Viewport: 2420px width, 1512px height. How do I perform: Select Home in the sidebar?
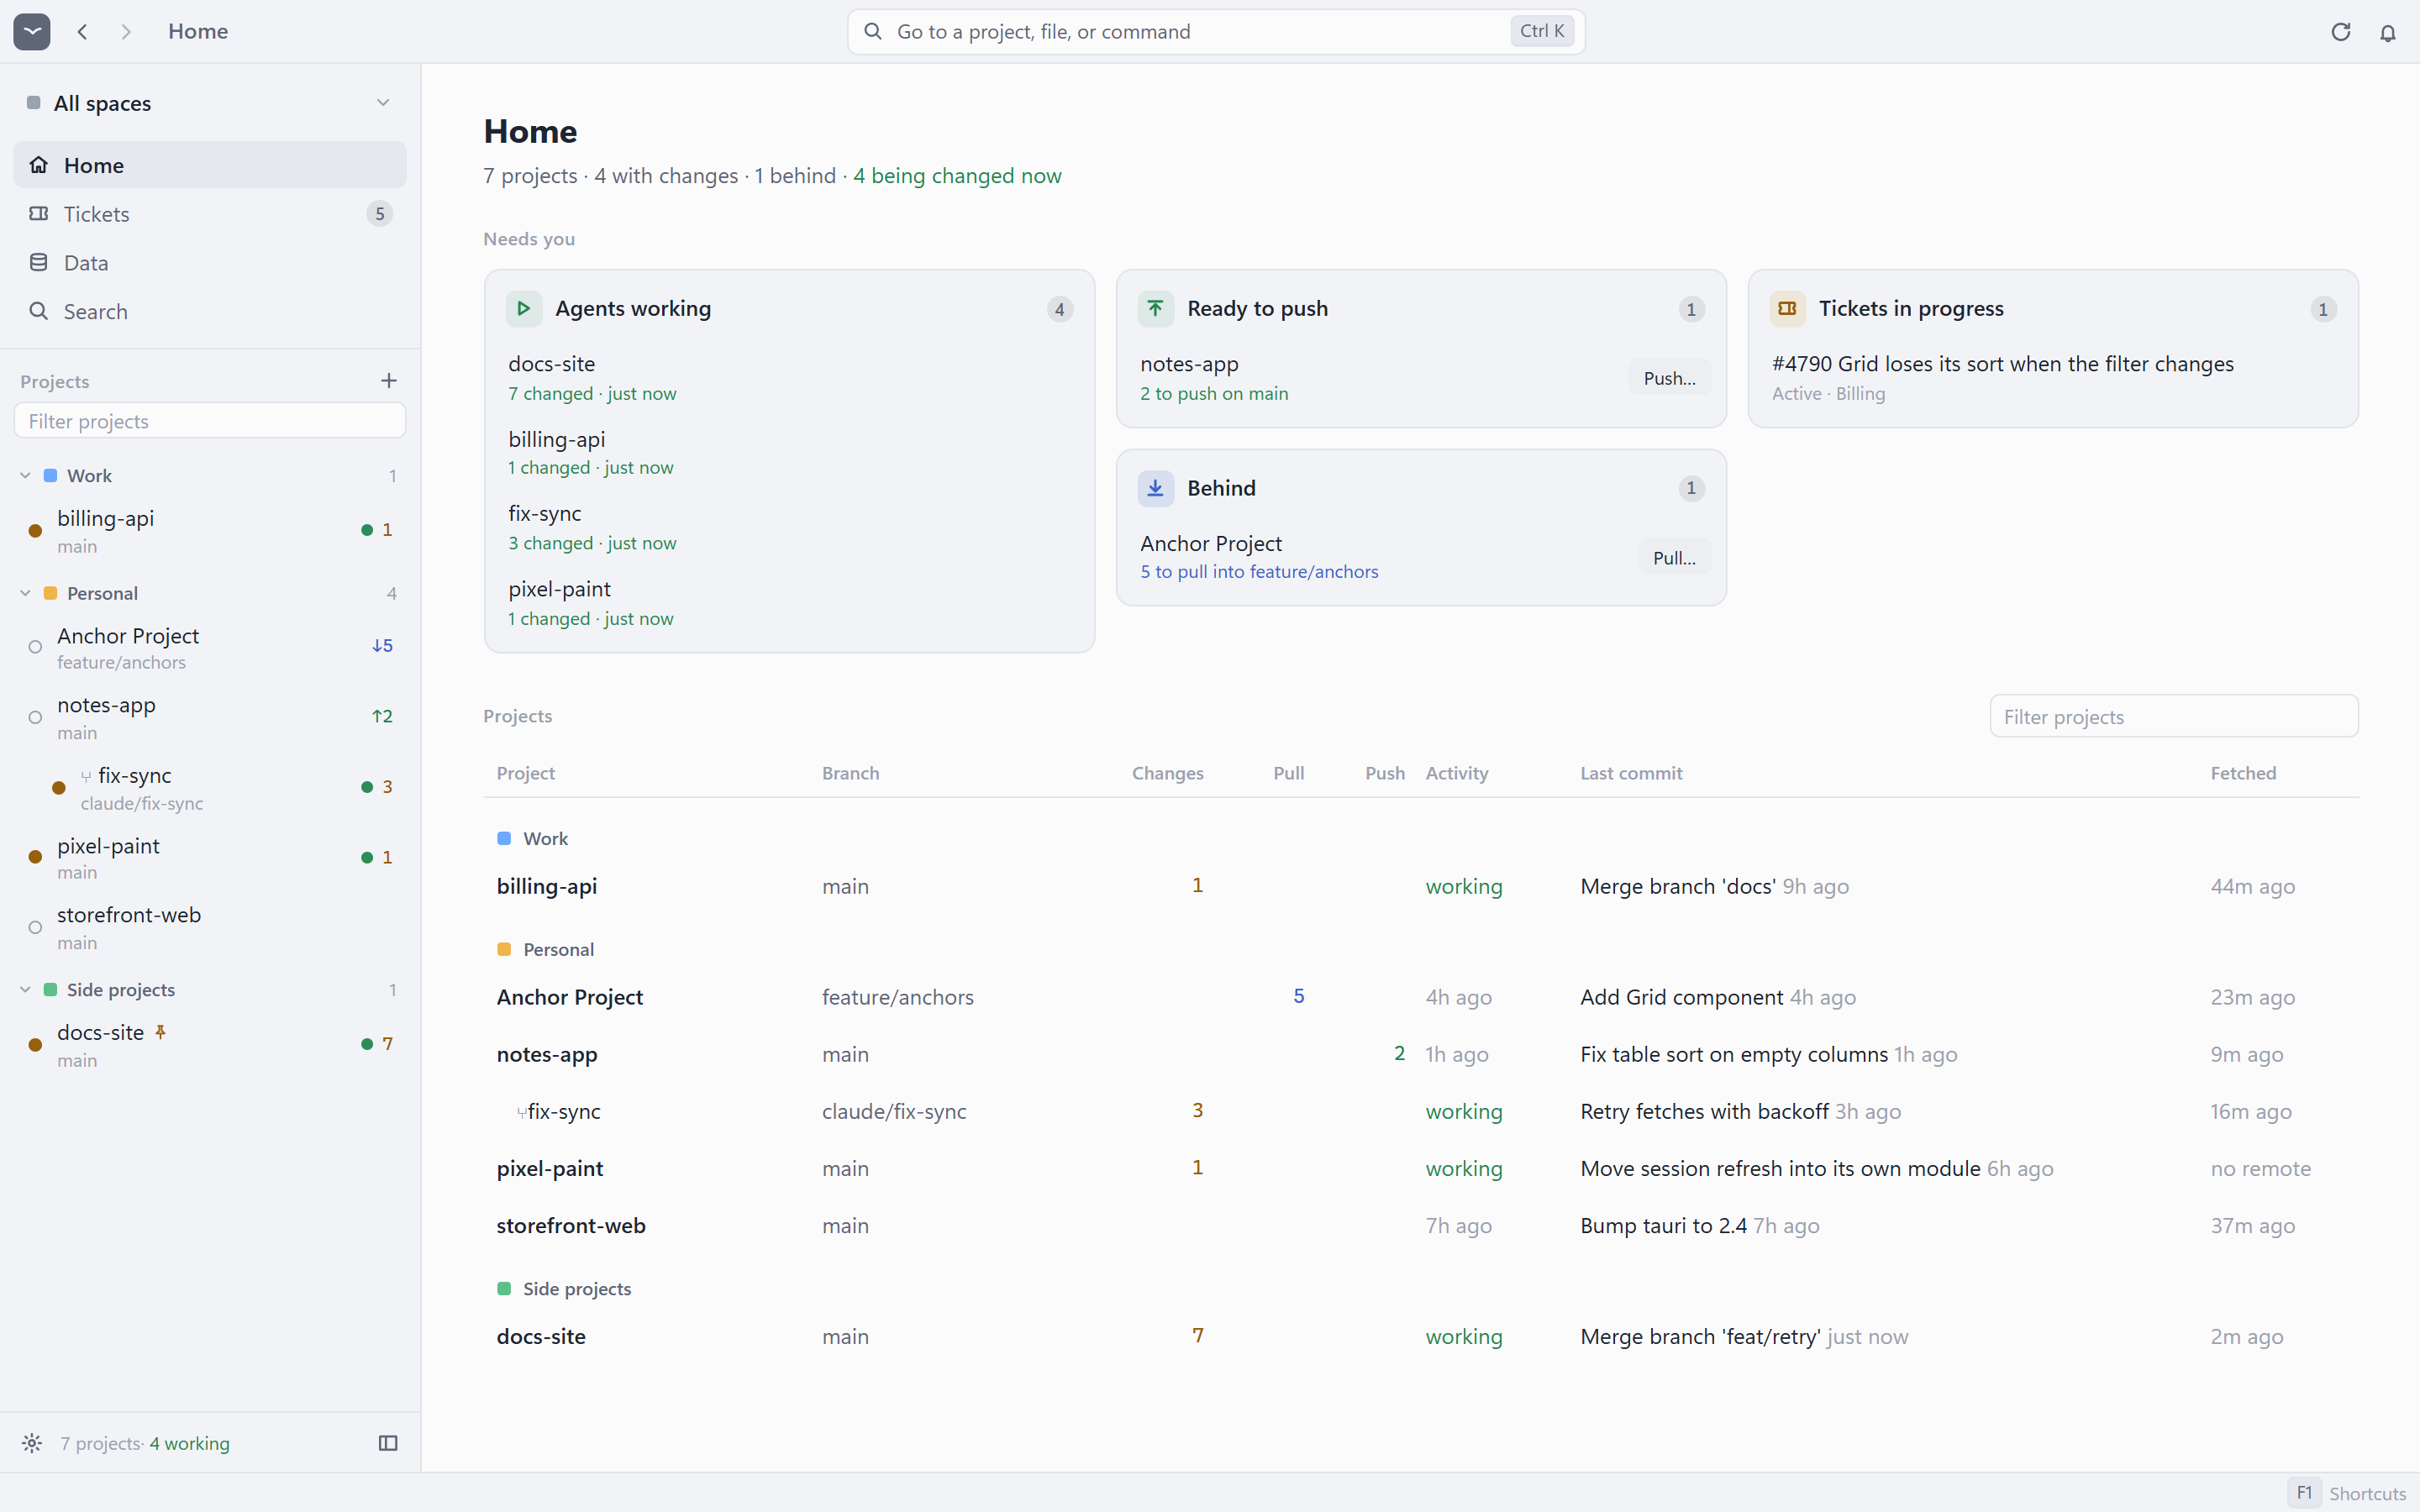coord(210,165)
